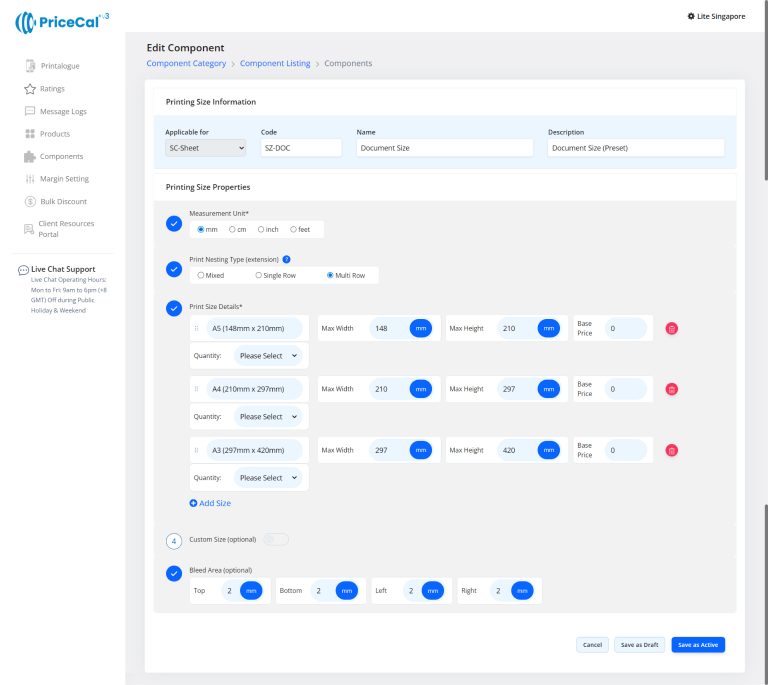
Task: Click the Description input field
Action: (x=635, y=148)
